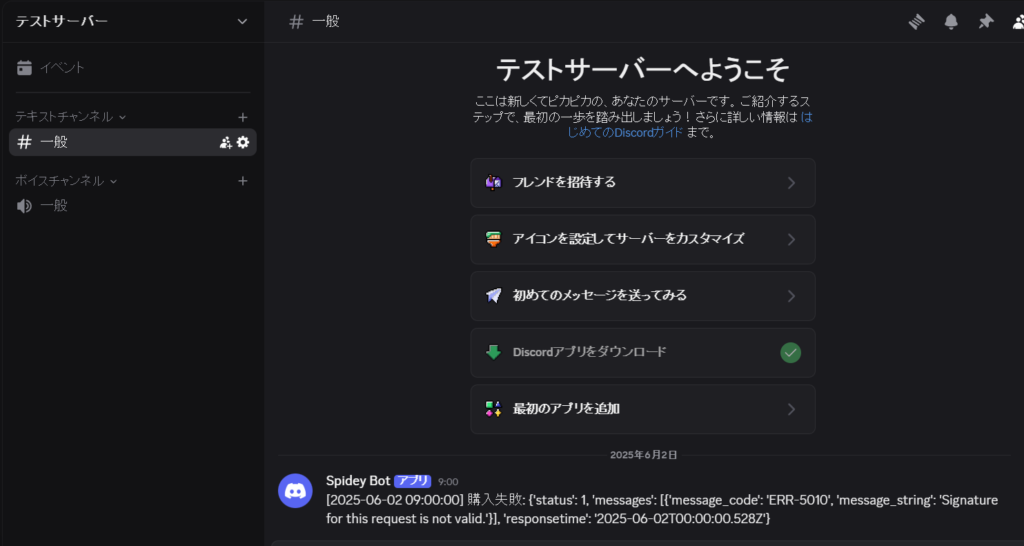Click the 最初のアプリを追加 shapes icon
Viewport: 1024px width, 546px height.
[x=494, y=409]
